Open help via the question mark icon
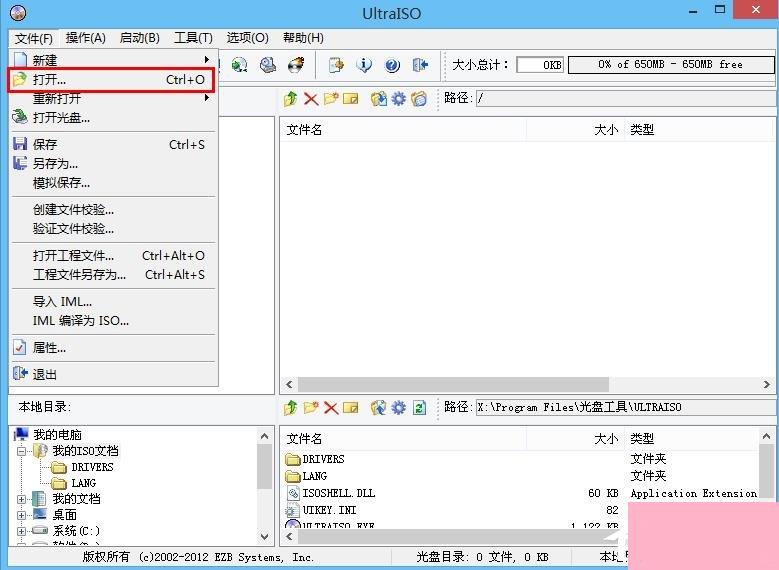 coord(392,65)
